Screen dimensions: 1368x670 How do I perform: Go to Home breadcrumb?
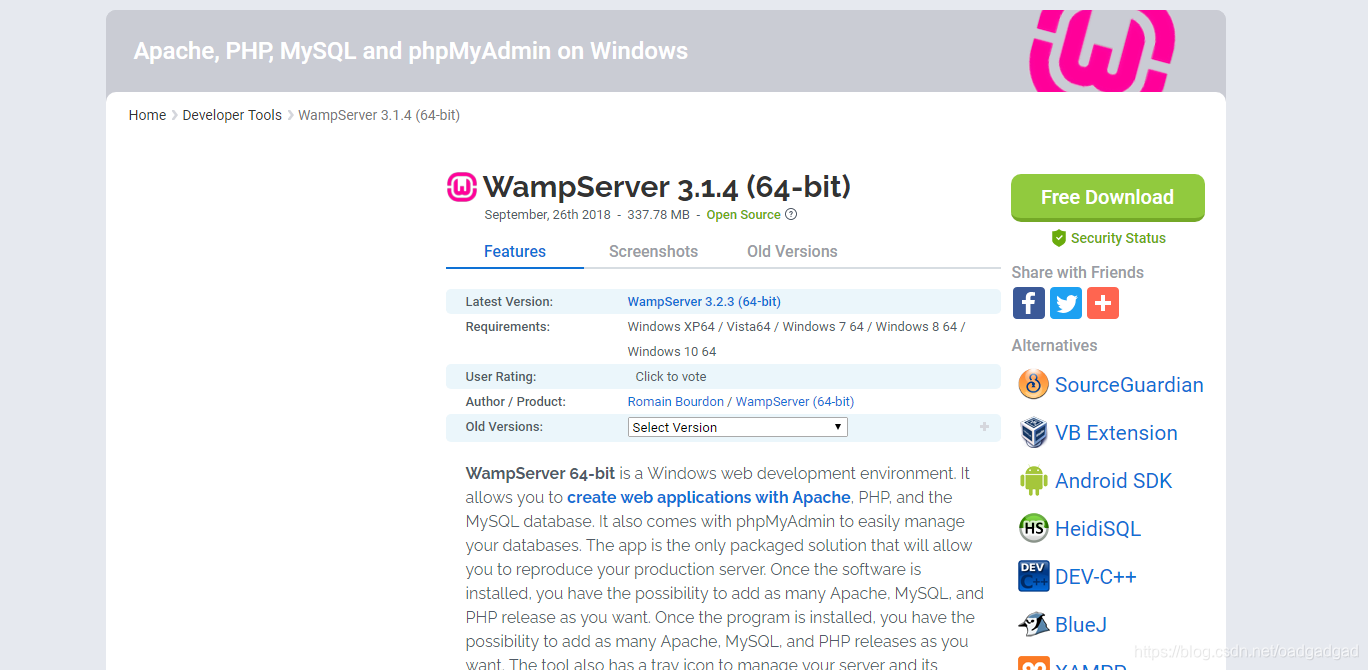(x=147, y=115)
